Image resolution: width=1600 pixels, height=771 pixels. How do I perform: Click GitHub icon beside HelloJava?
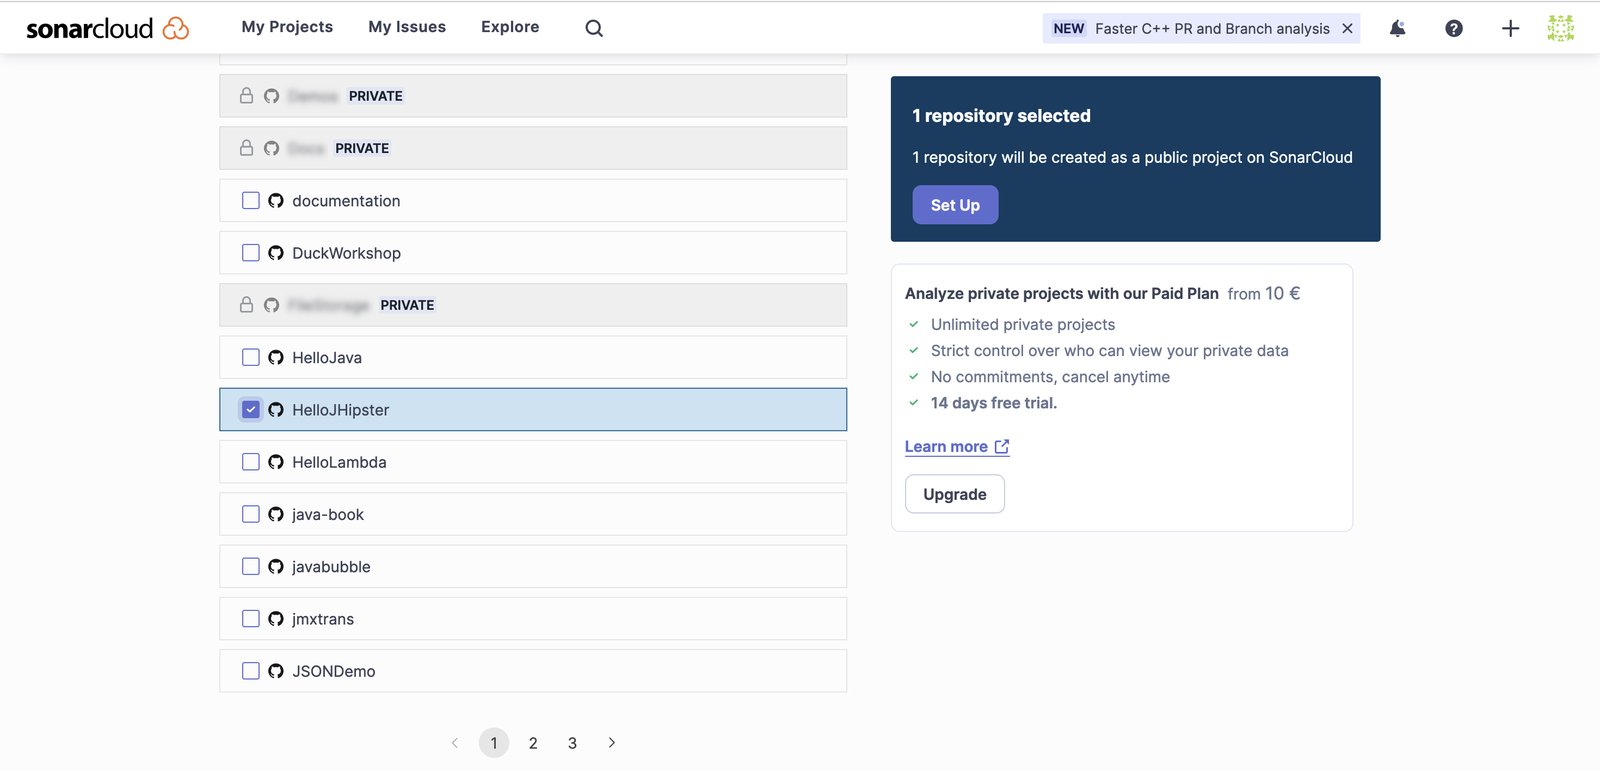pyautogui.click(x=276, y=357)
